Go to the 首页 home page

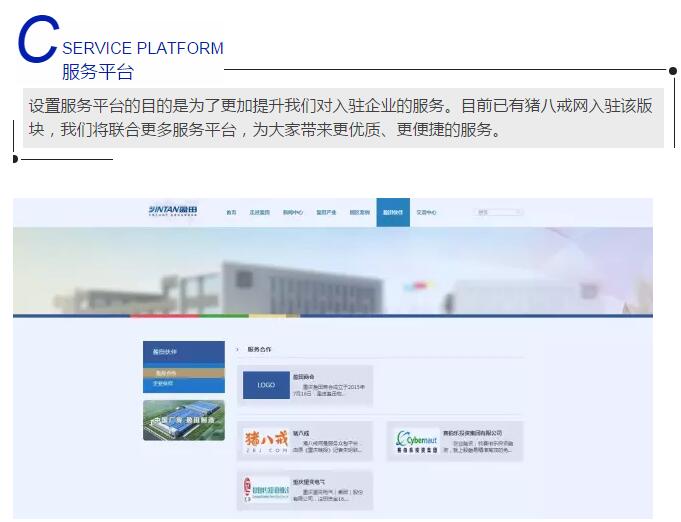(232, 212)
